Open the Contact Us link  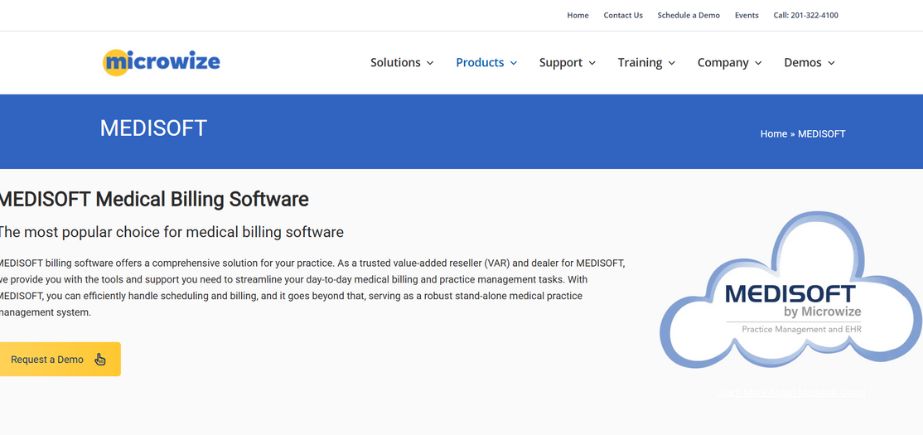coord(623,15)
